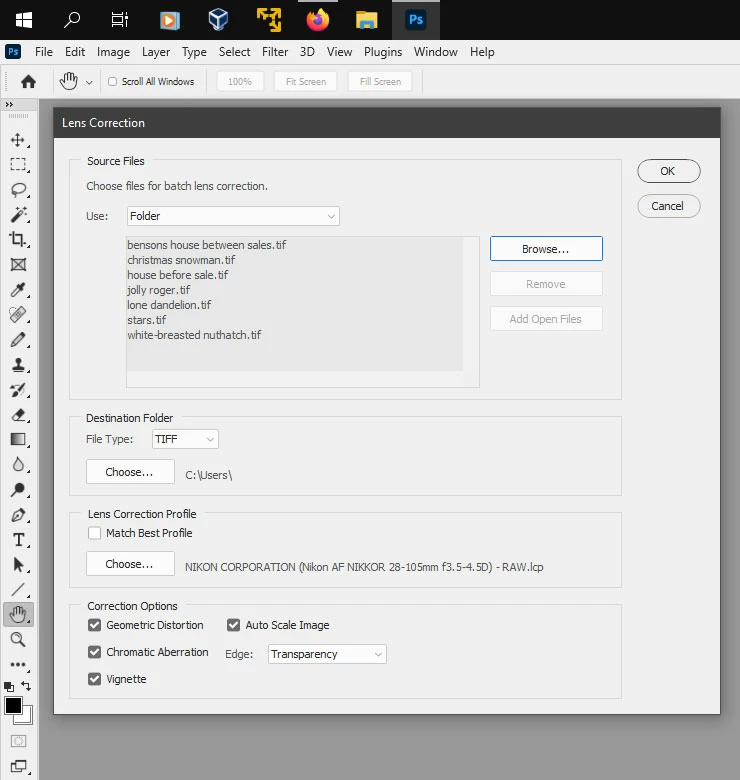Select the Eraser tool
The height and width of the screenshot is (780, 740).
pos(18,414)
